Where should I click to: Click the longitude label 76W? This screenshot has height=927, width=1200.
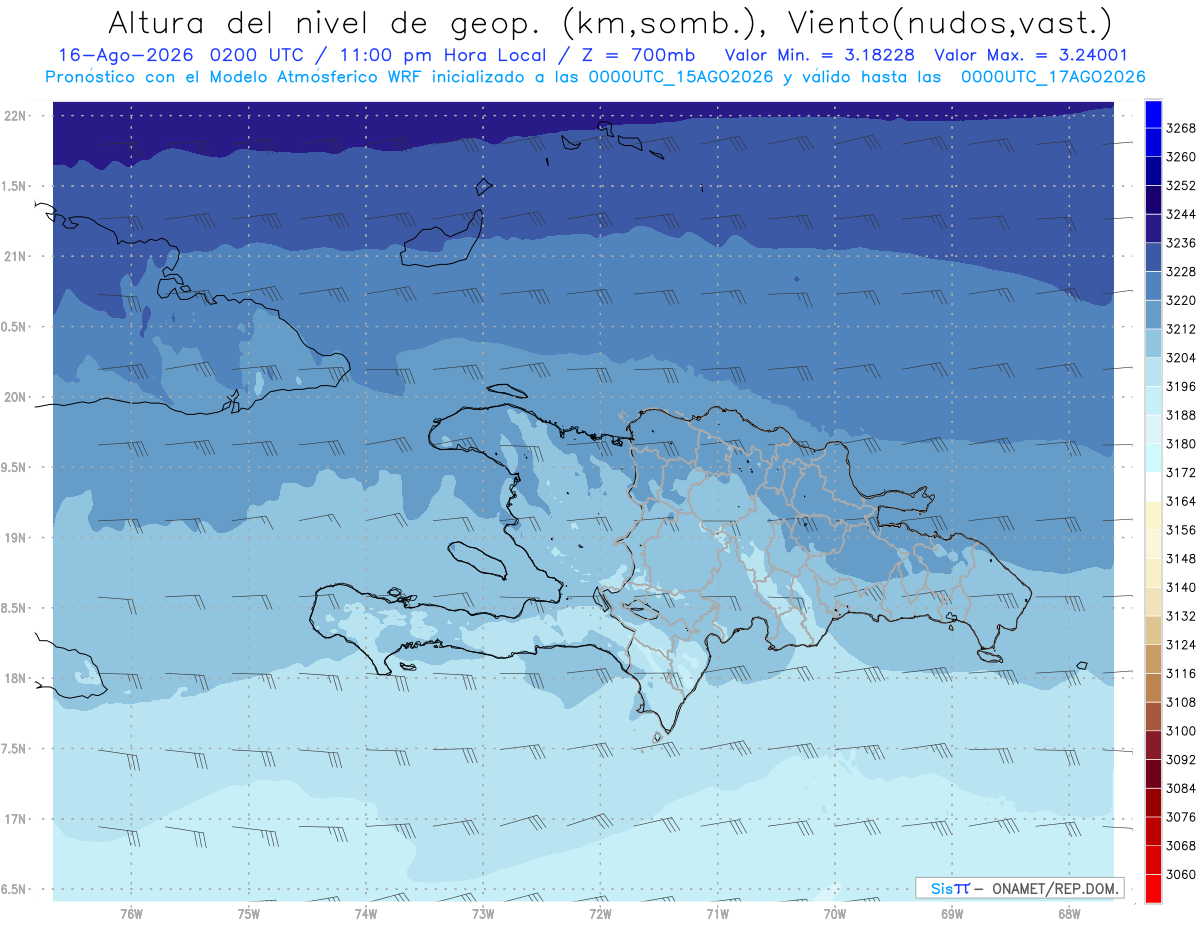[131, 914]
